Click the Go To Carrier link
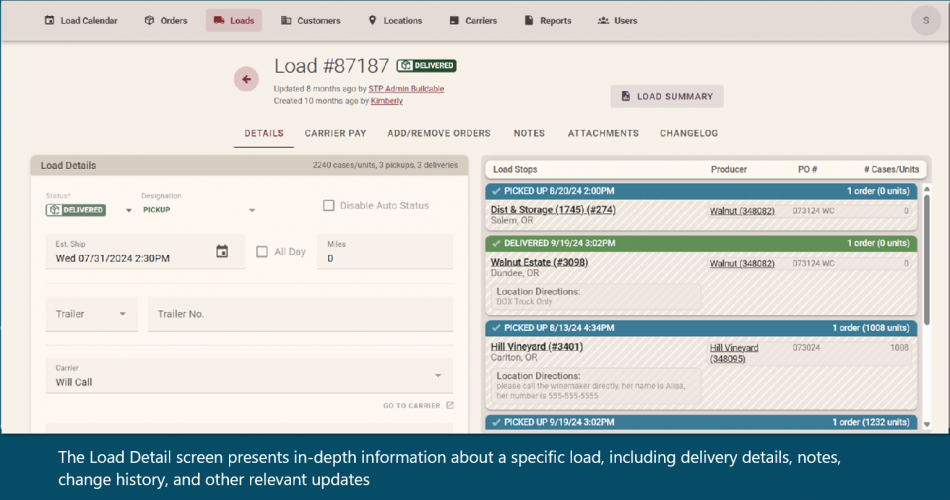950x500 pixels. click(411, 405)
